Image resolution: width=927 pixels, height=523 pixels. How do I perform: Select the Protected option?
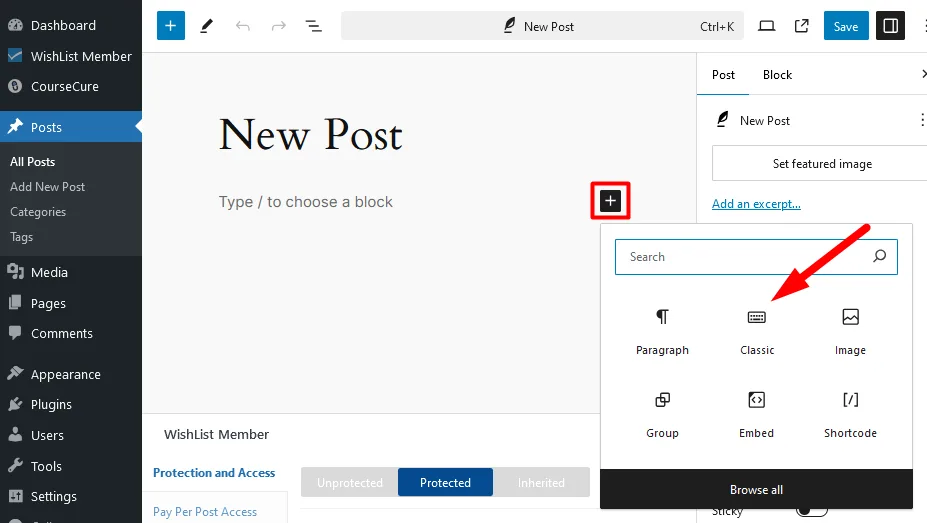(x=445, y=482)
